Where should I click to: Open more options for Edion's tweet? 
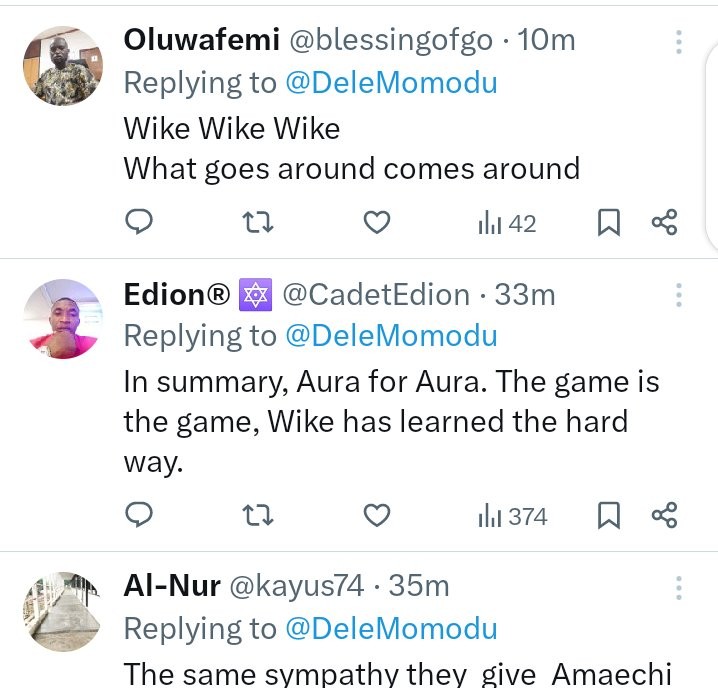click(679, 295)
